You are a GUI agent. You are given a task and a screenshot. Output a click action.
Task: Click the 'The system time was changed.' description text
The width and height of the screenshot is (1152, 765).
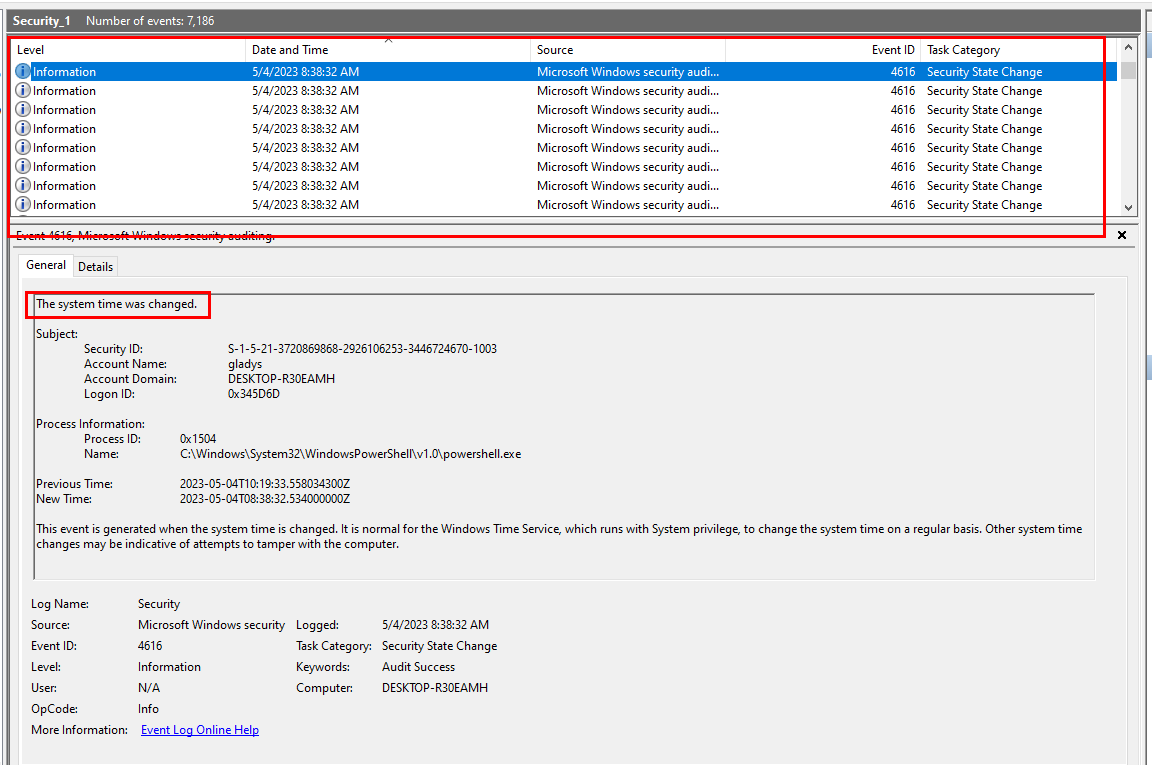[116, 304]
